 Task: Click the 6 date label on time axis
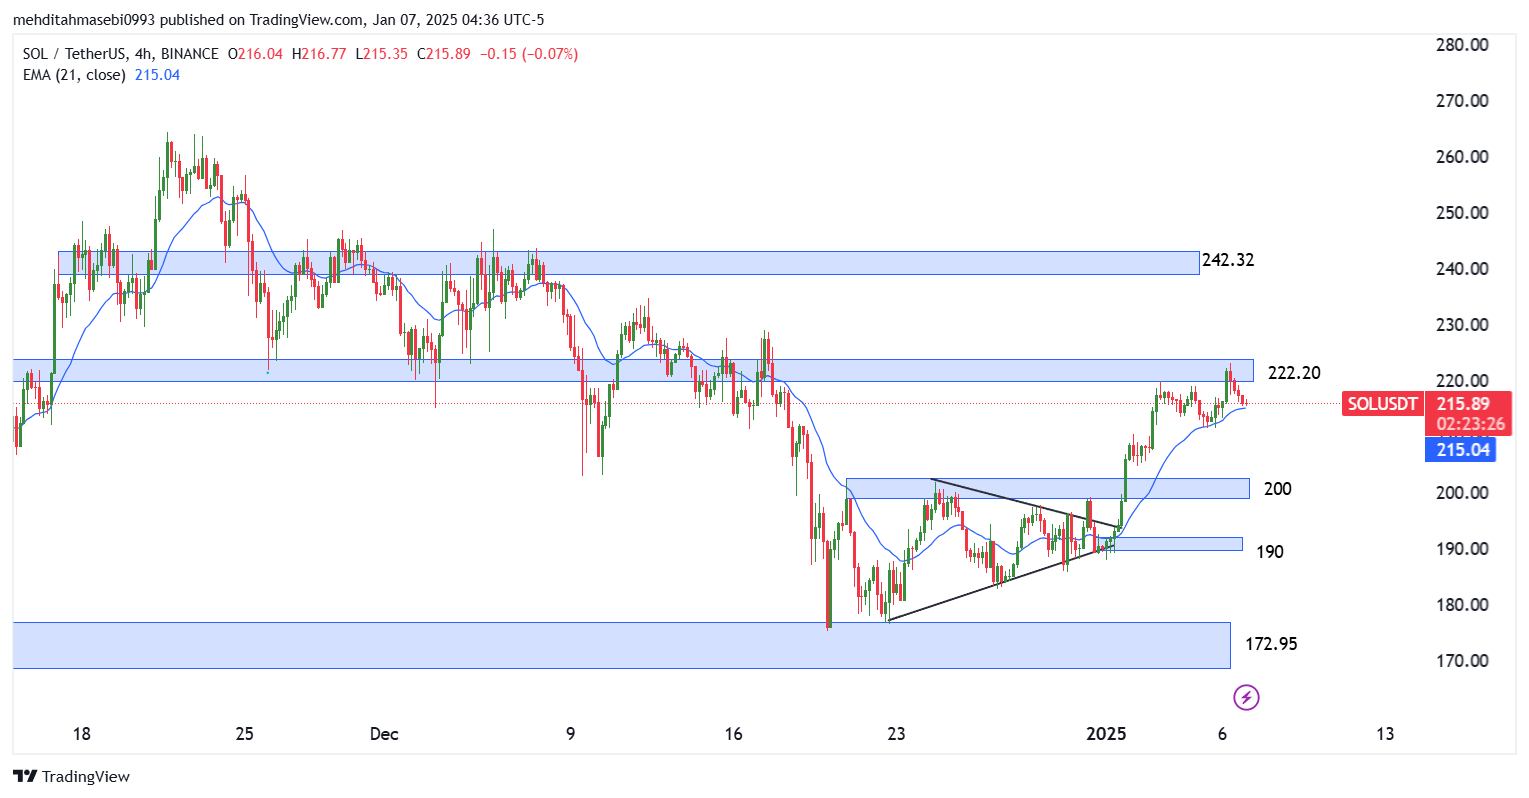tap(1222, 734)
